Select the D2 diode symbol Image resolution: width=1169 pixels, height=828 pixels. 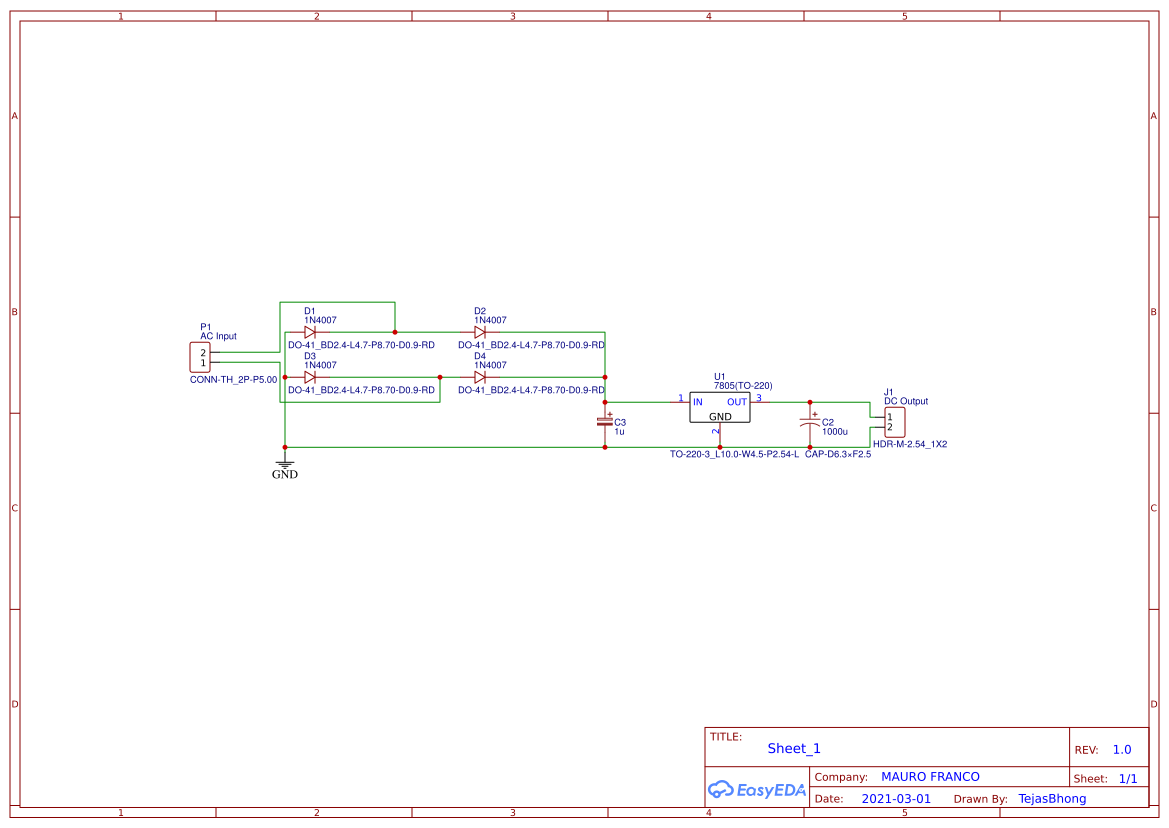pos(481,330)
